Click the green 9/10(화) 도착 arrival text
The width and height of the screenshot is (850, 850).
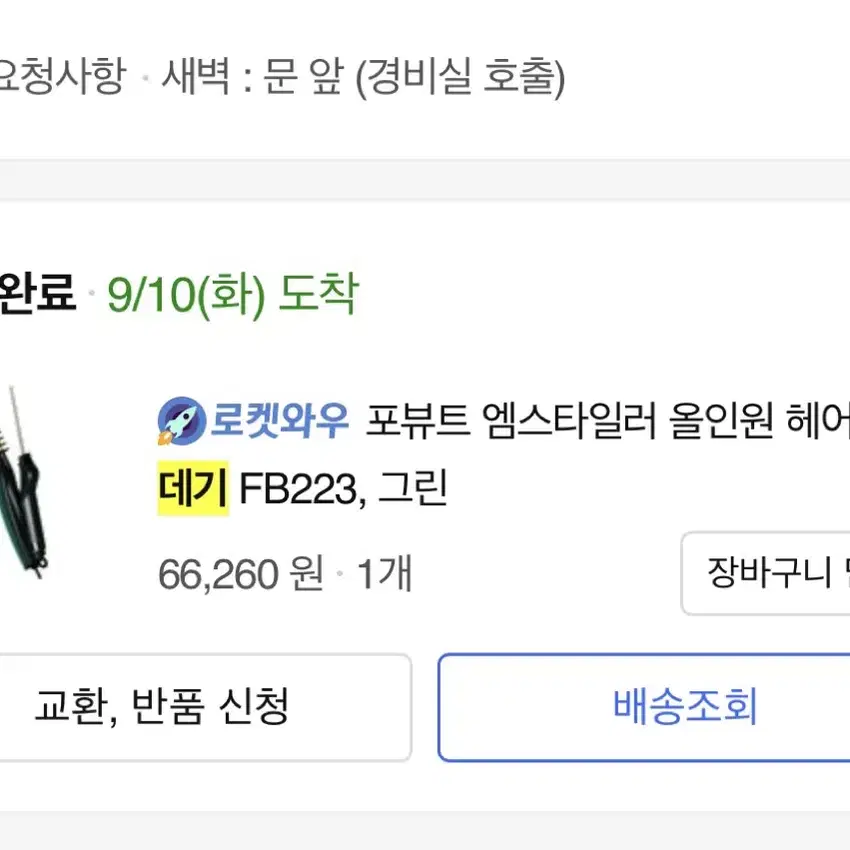click(x=233, y=294)
